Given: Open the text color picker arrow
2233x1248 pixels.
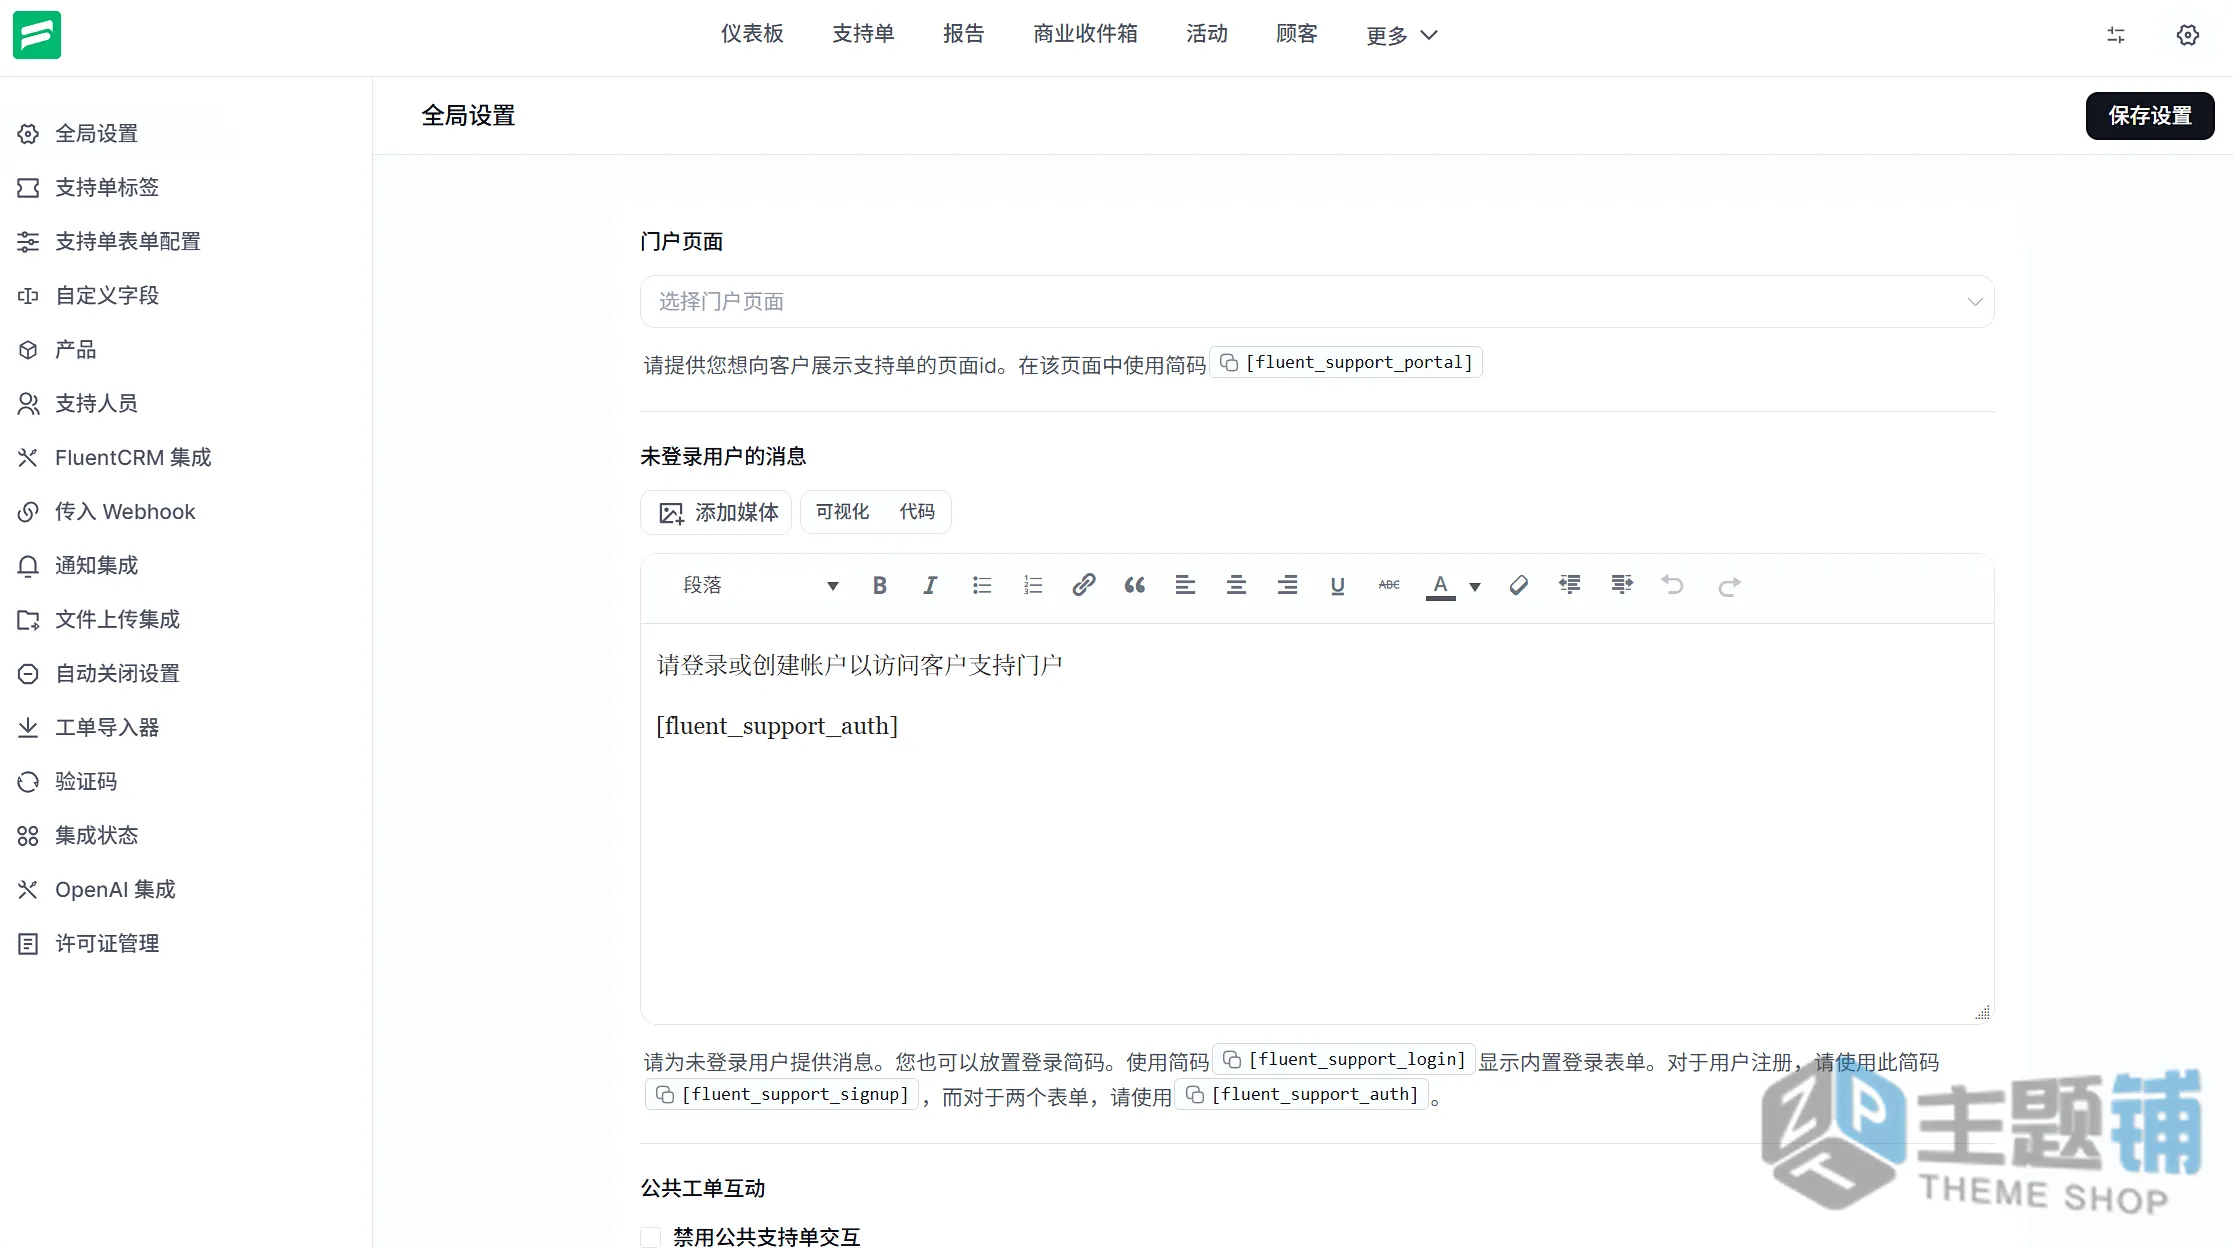Looking at the screenshot, I should click(1475, 587).
